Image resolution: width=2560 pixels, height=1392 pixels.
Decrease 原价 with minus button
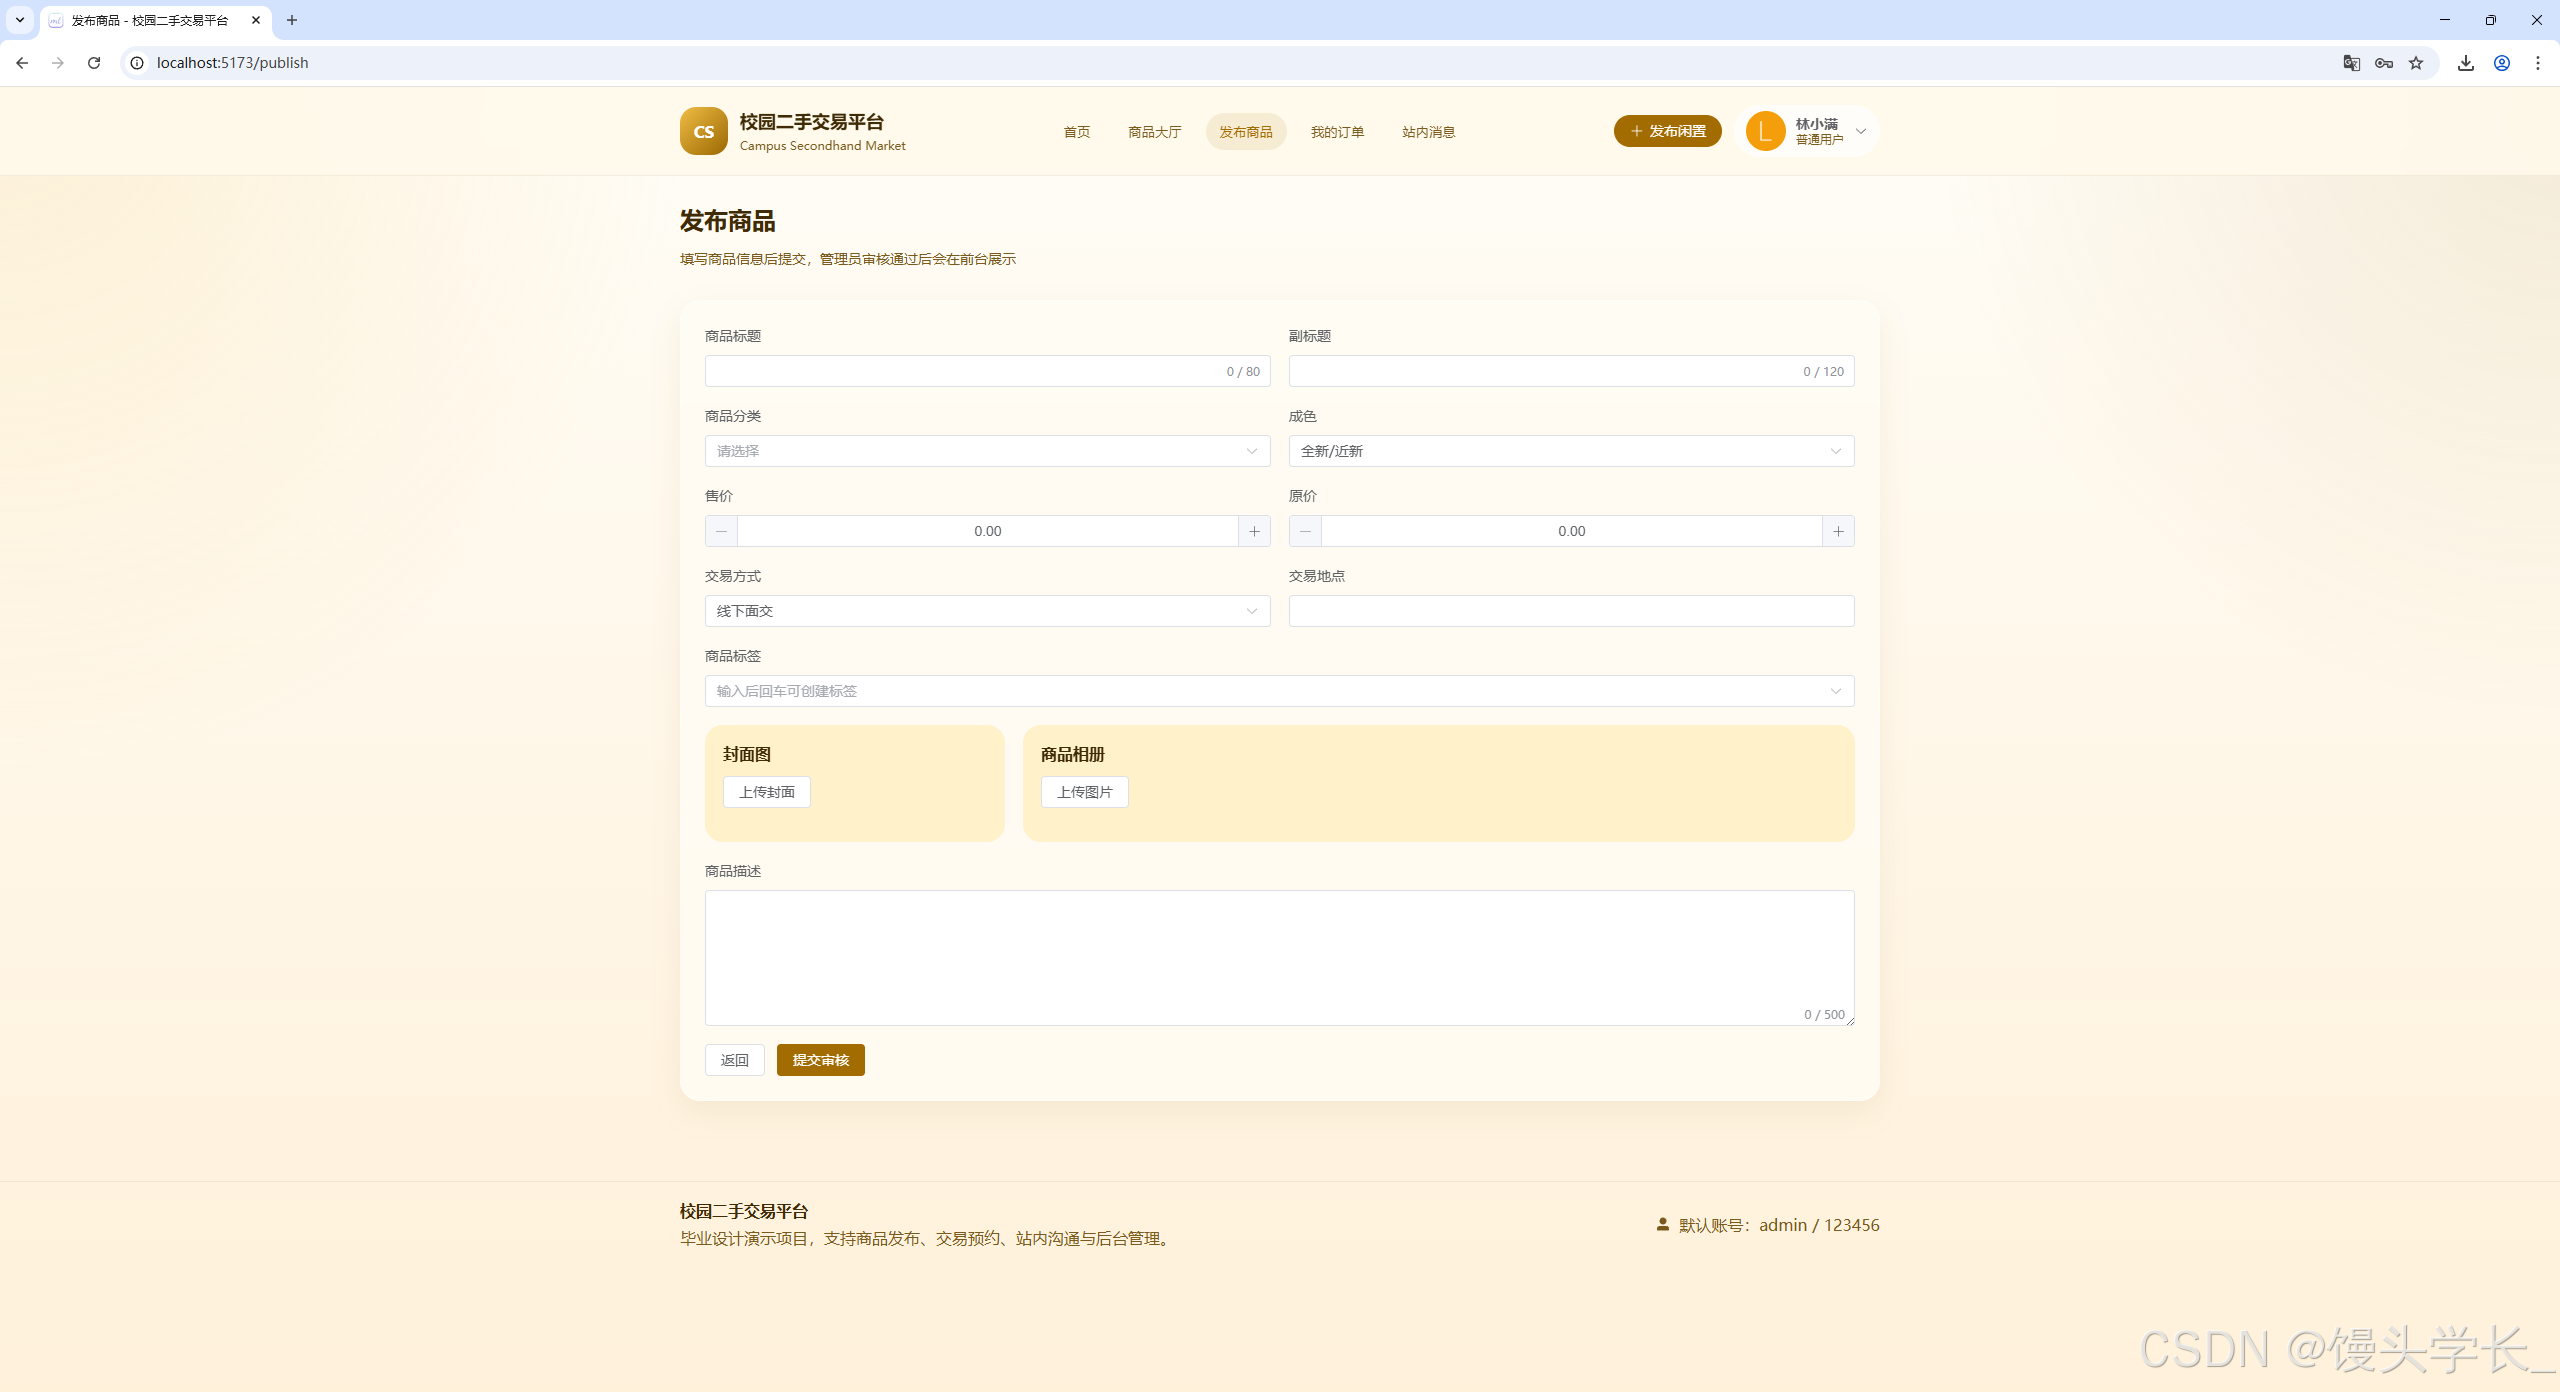pyautogui.click(x=1305, y=531)
